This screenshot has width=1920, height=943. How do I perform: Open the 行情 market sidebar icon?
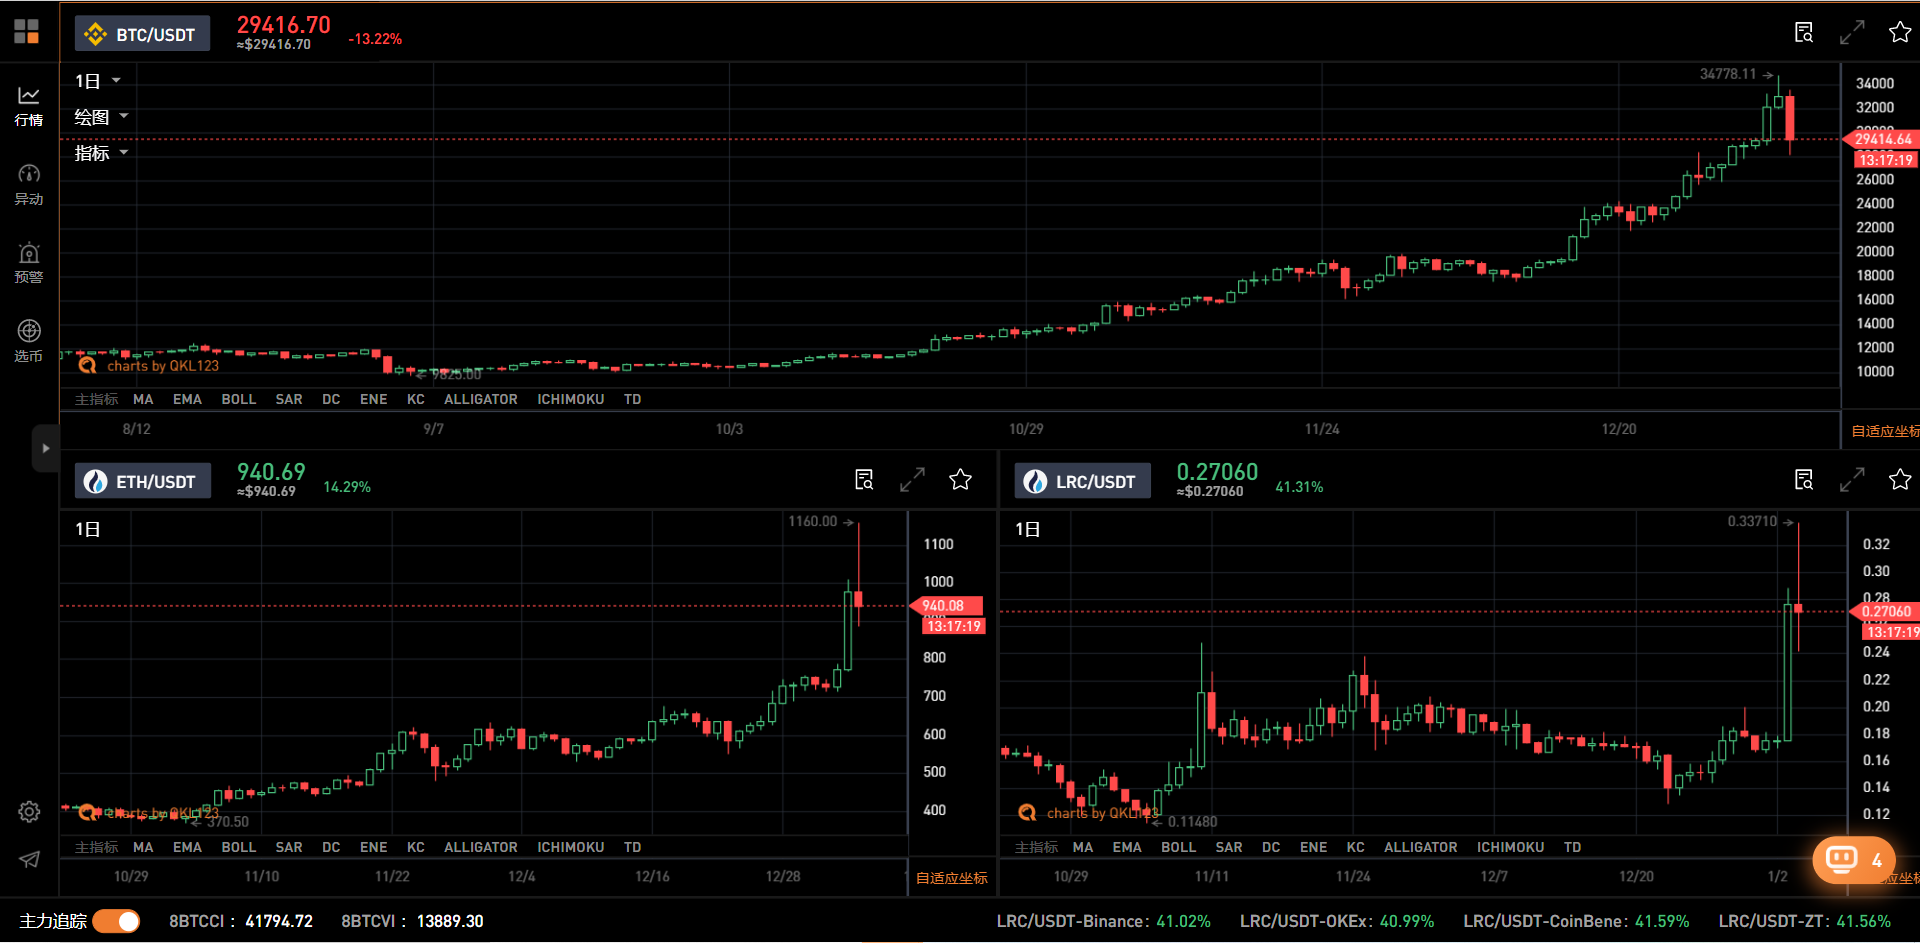coord(29,105)
